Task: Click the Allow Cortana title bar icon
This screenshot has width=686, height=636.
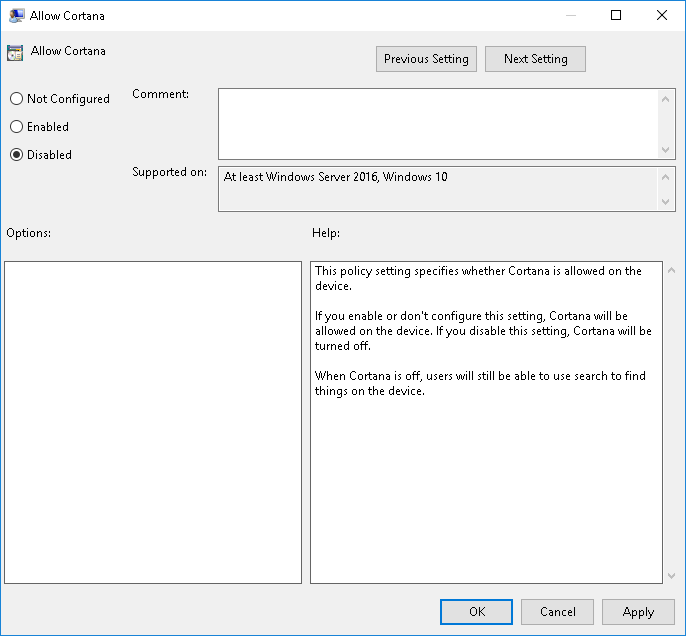Action: coord(17,15)
